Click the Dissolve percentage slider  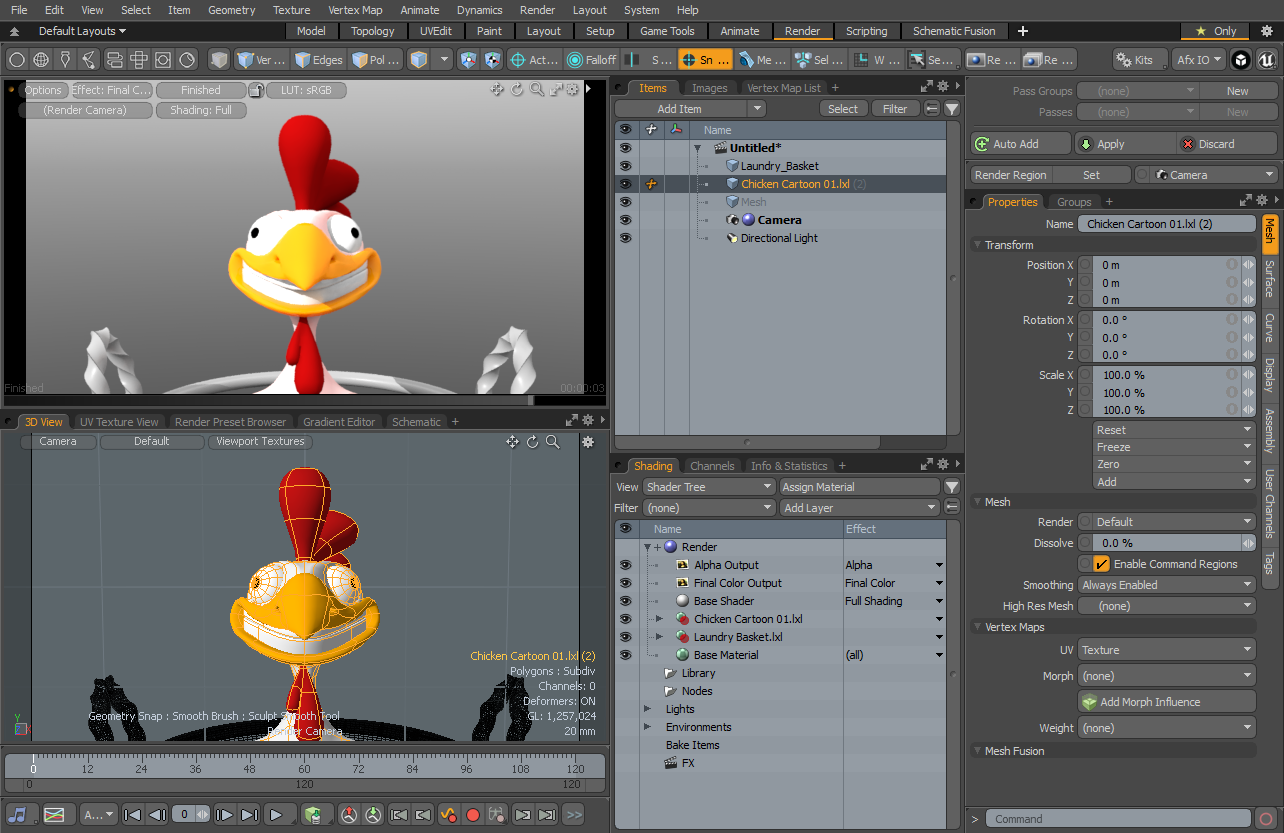[1166, 543]
